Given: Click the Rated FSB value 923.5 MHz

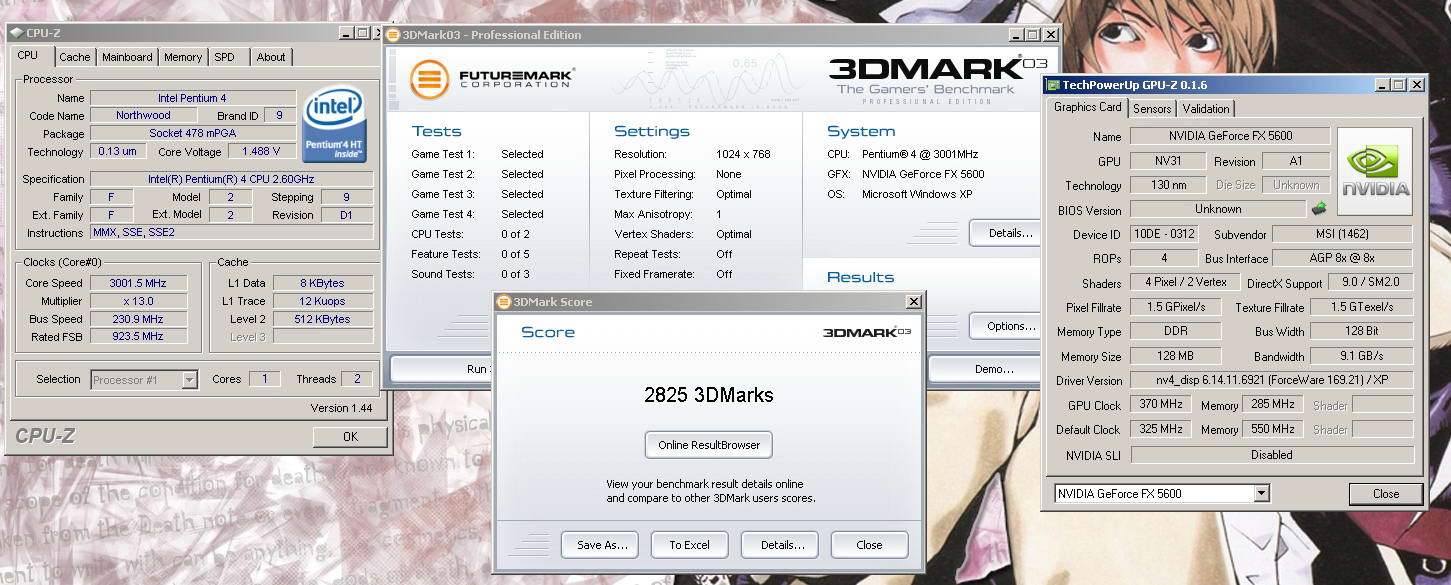Looking at the screenshot, I should 138,337.
